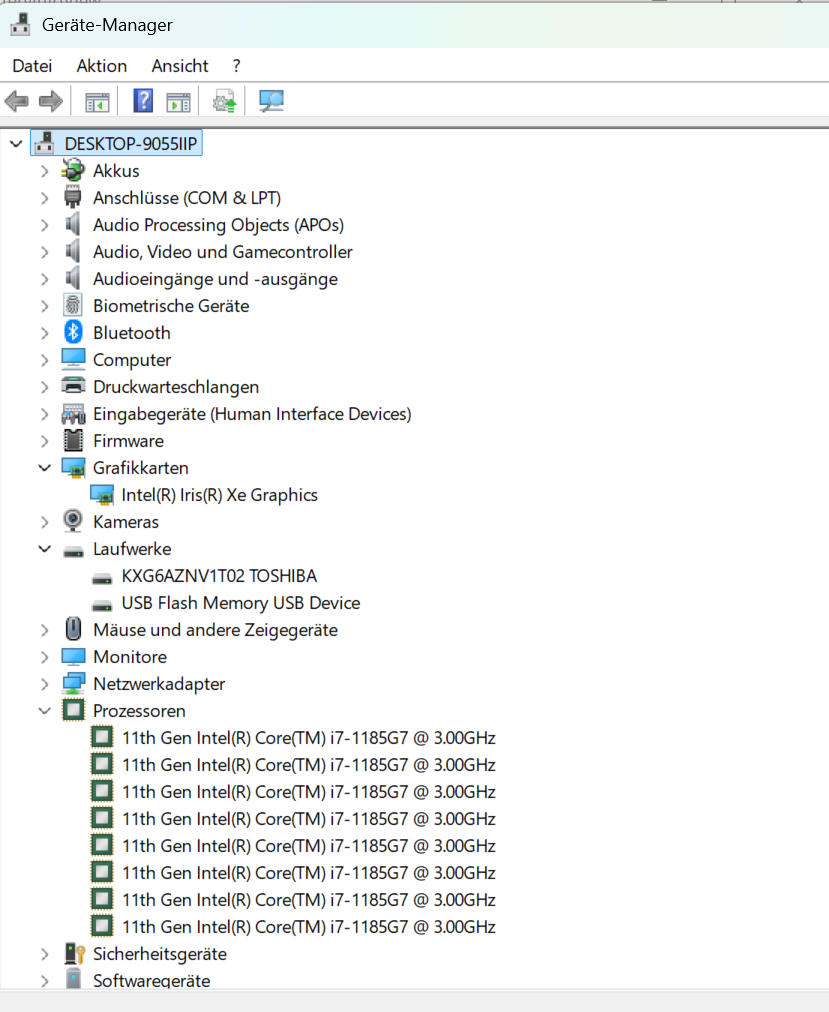829x1012 pixels.
Task: Select the Prozessoren label
Action: (139, 711)
